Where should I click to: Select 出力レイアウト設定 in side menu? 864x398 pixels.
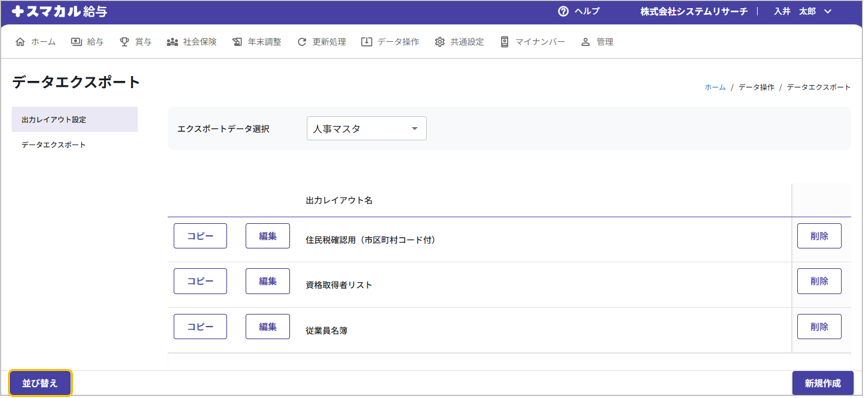(75, 119)
